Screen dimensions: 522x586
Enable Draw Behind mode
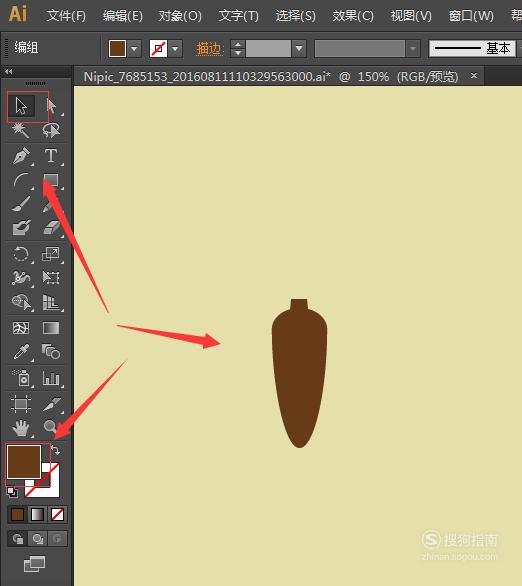click(37, 539)
